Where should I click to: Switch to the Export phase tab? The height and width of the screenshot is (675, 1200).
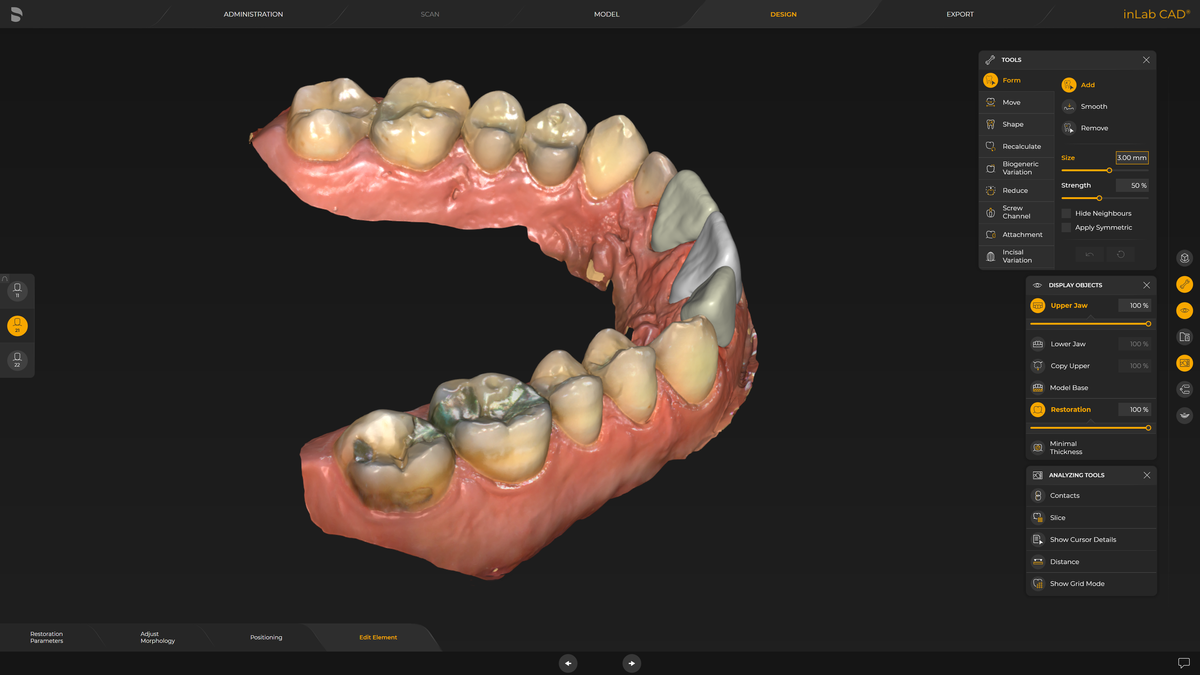[x=959, y=14]
